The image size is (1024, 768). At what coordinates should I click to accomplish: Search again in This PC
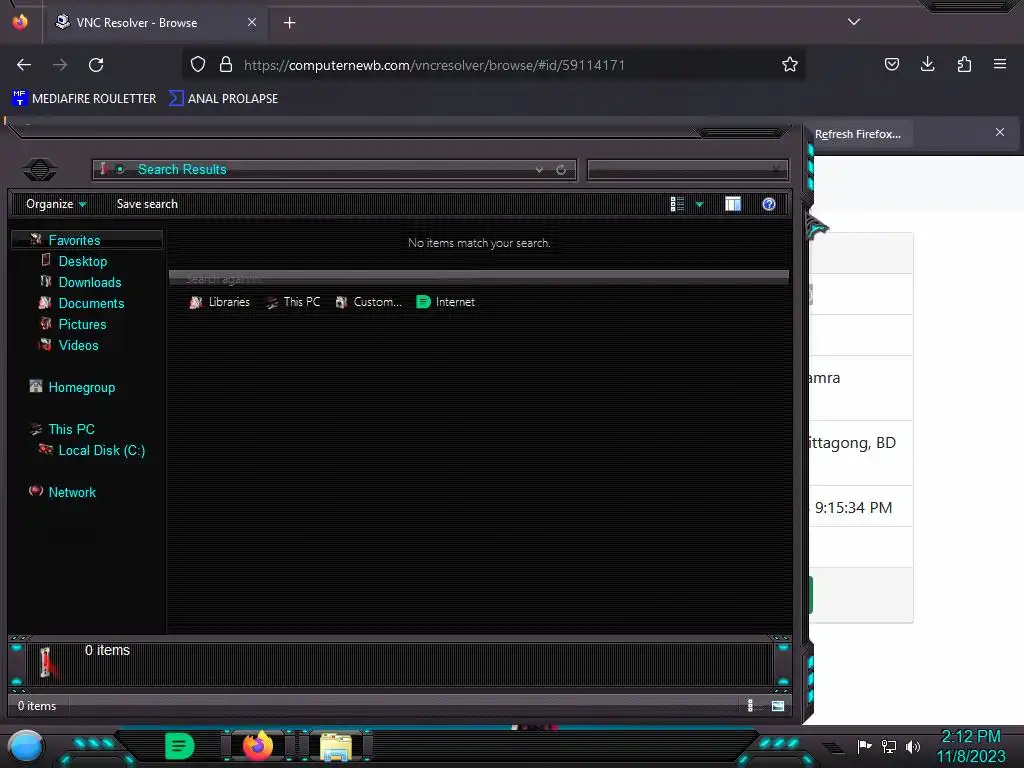pos(293,302)
